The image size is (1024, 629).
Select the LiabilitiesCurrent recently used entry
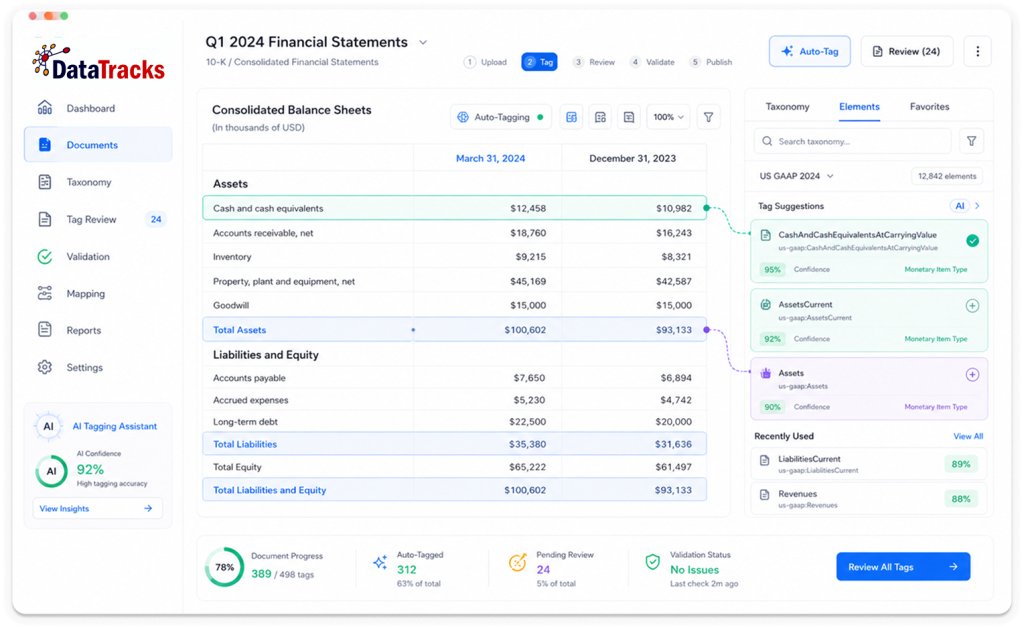coord(869,464)
